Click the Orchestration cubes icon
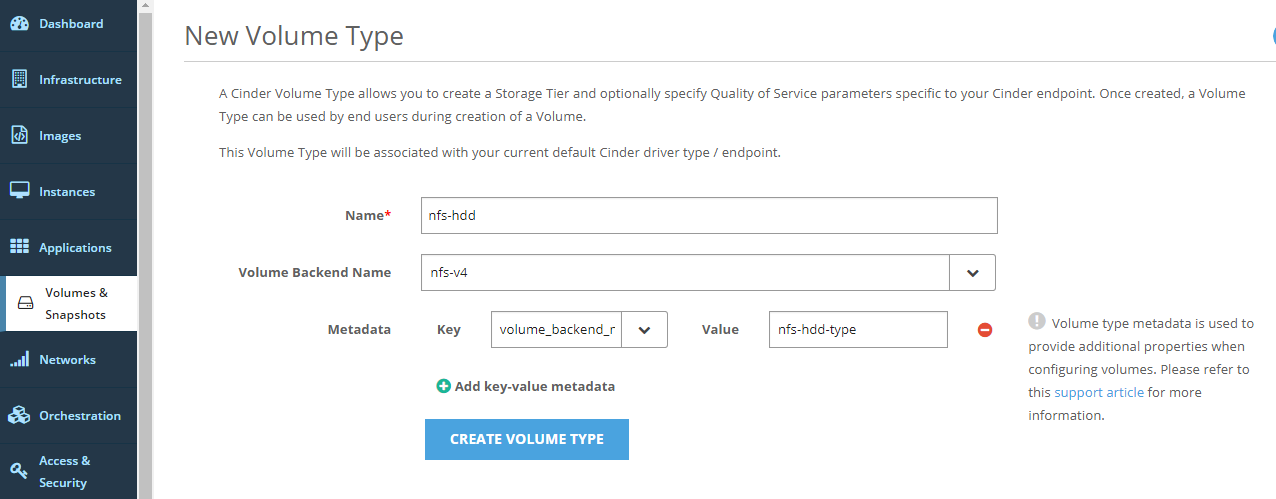 pyautogui.click(x=19, y=415)
